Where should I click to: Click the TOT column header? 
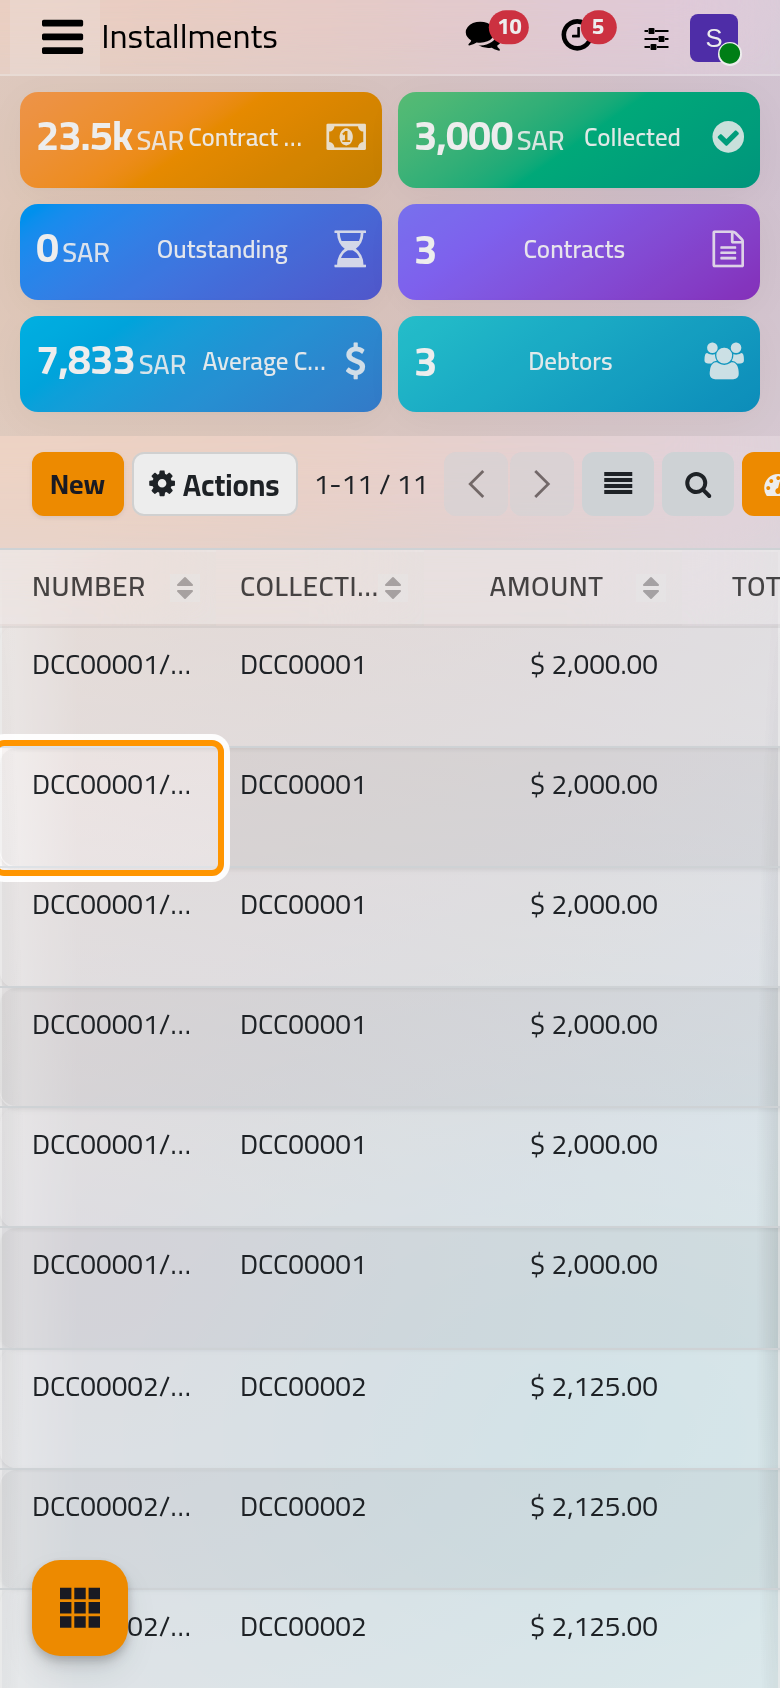point(755,587)
